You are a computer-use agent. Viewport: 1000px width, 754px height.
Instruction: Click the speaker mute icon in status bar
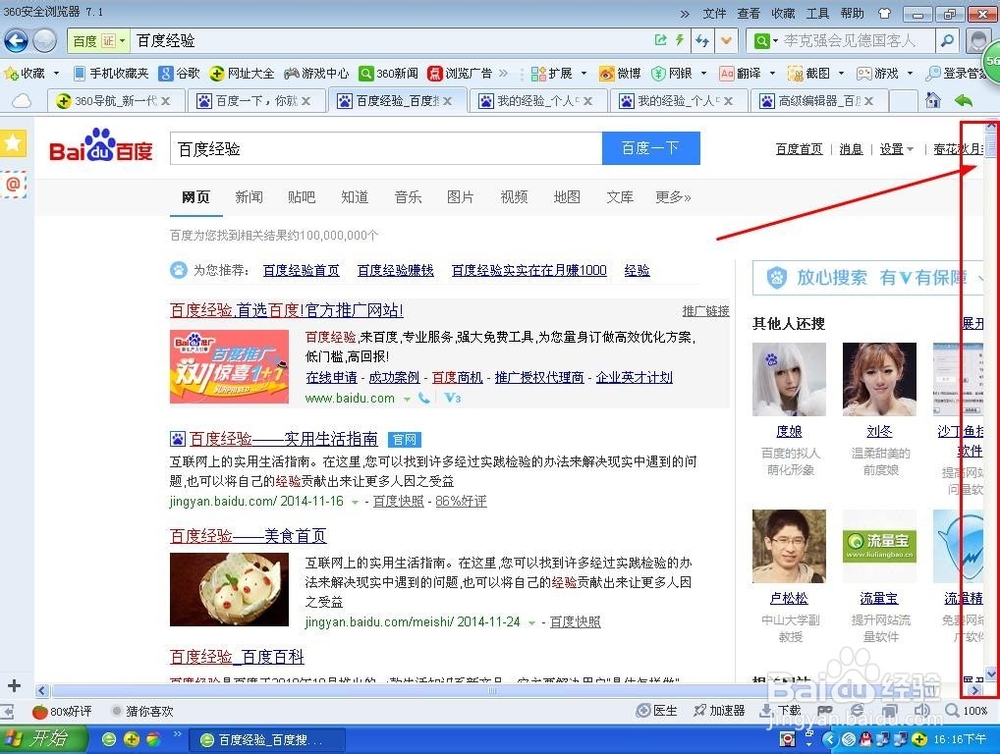pyautogui.click(x=924, y=711)
